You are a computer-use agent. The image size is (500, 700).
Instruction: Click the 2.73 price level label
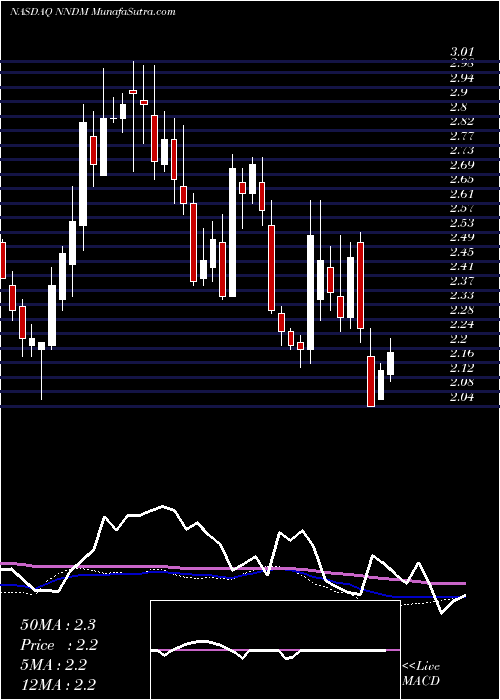[462, 150]
